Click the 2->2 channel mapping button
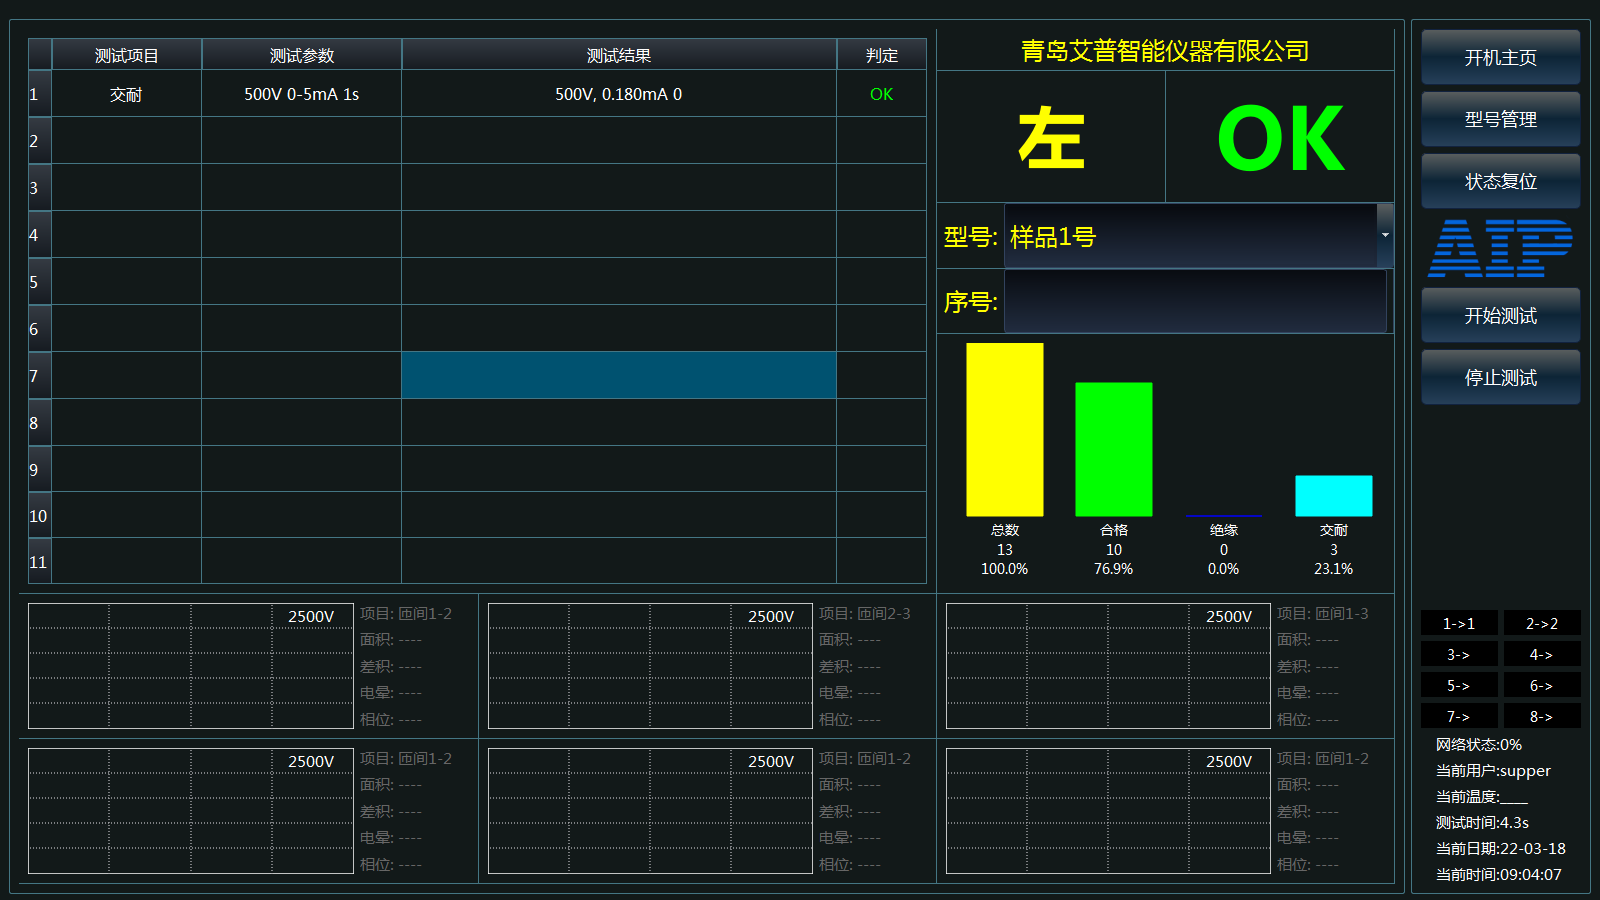 tap(1542, 623)
